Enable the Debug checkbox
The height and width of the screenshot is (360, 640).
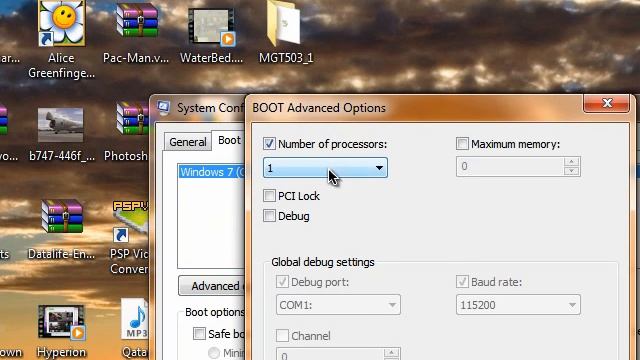[269, 216]
